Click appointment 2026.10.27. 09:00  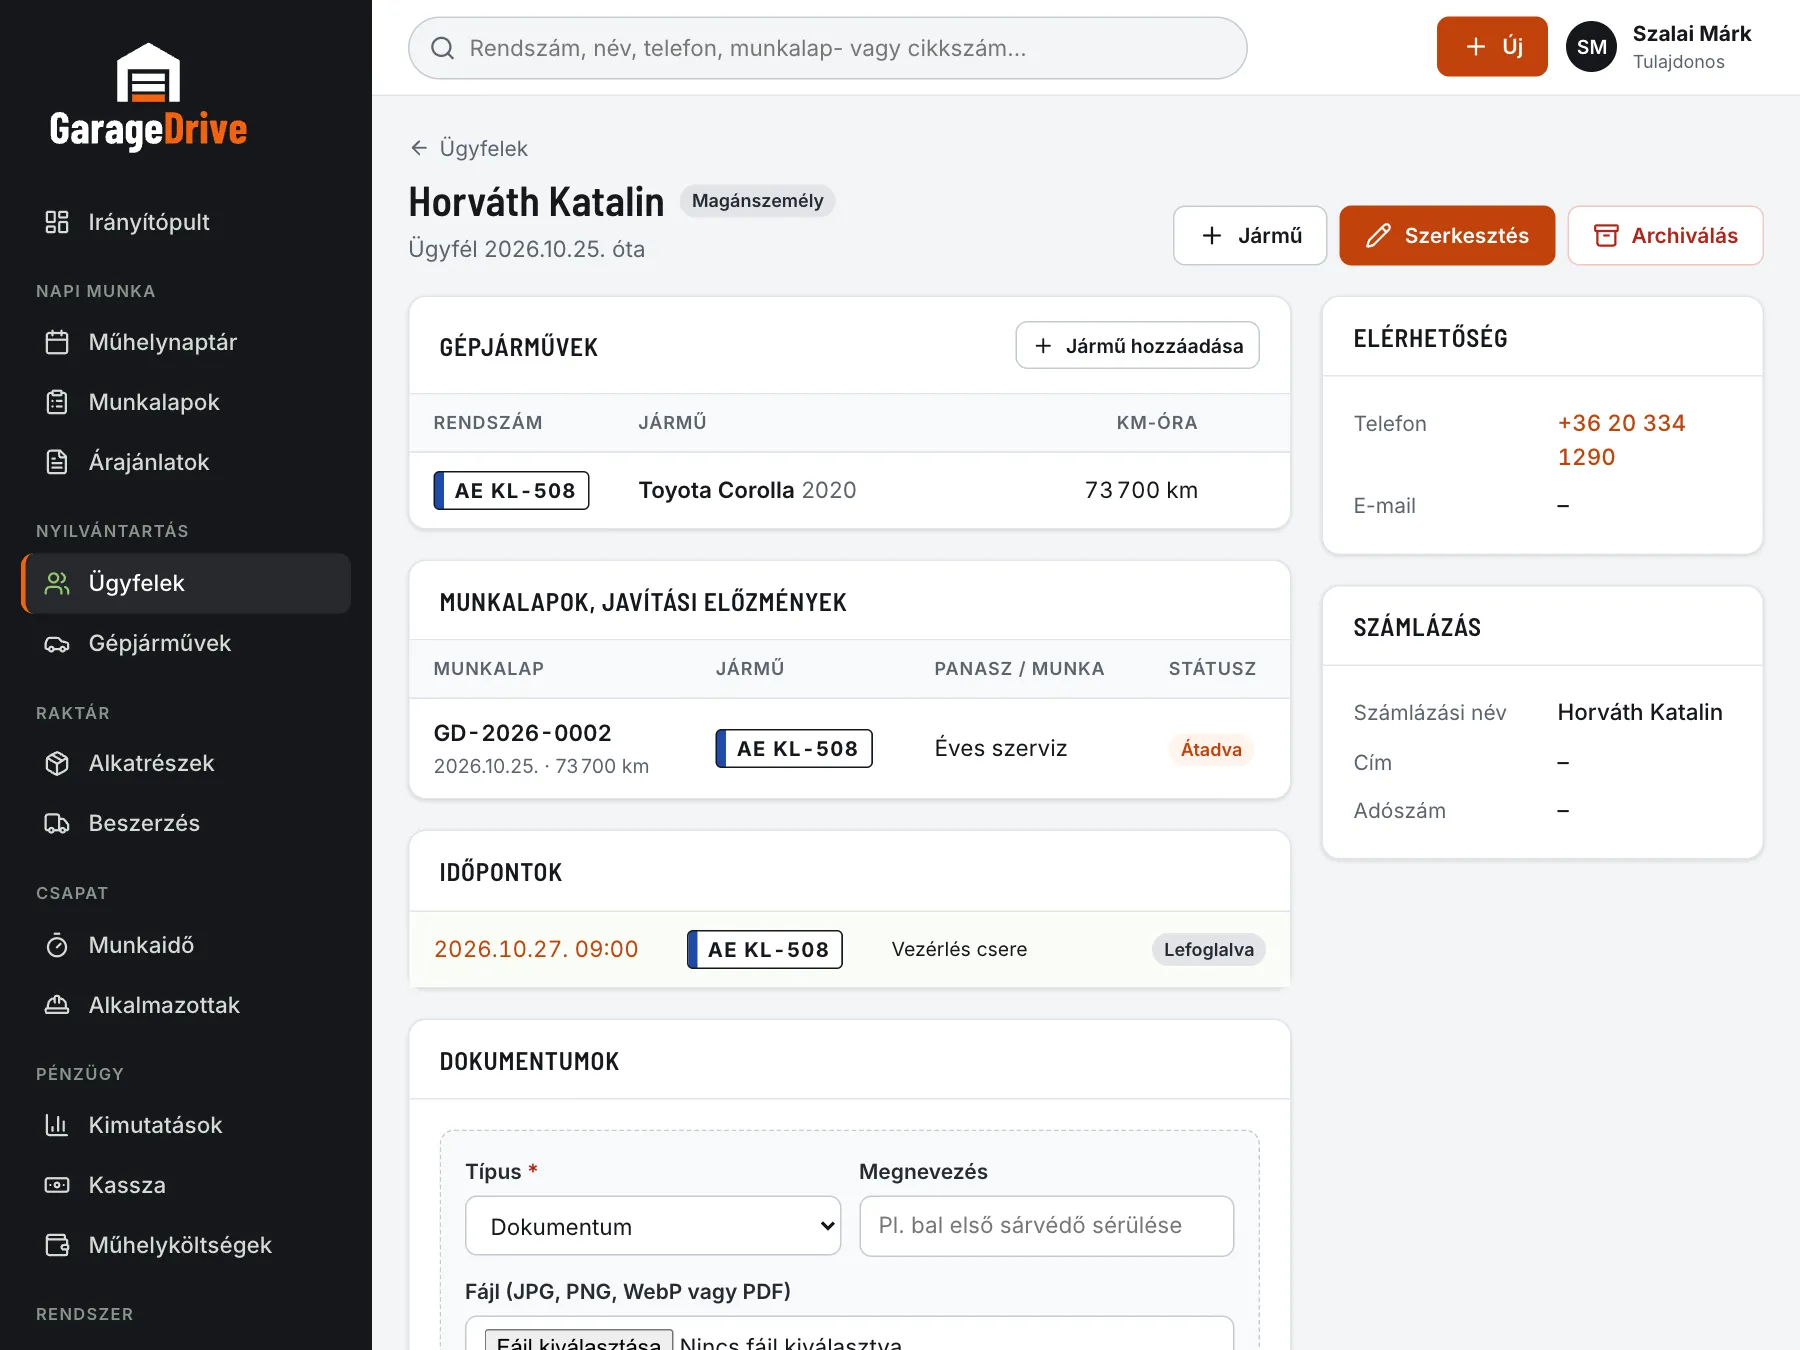click(x=536, y=949)
